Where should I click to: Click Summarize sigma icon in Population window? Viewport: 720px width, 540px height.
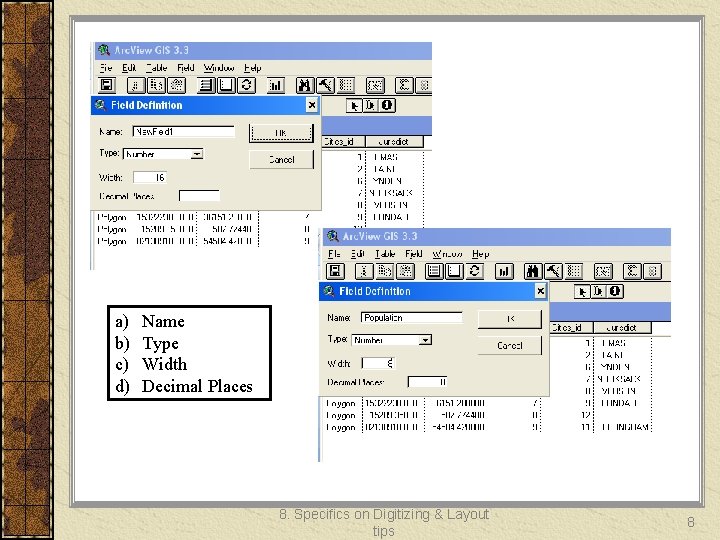[x=632, y=271]
